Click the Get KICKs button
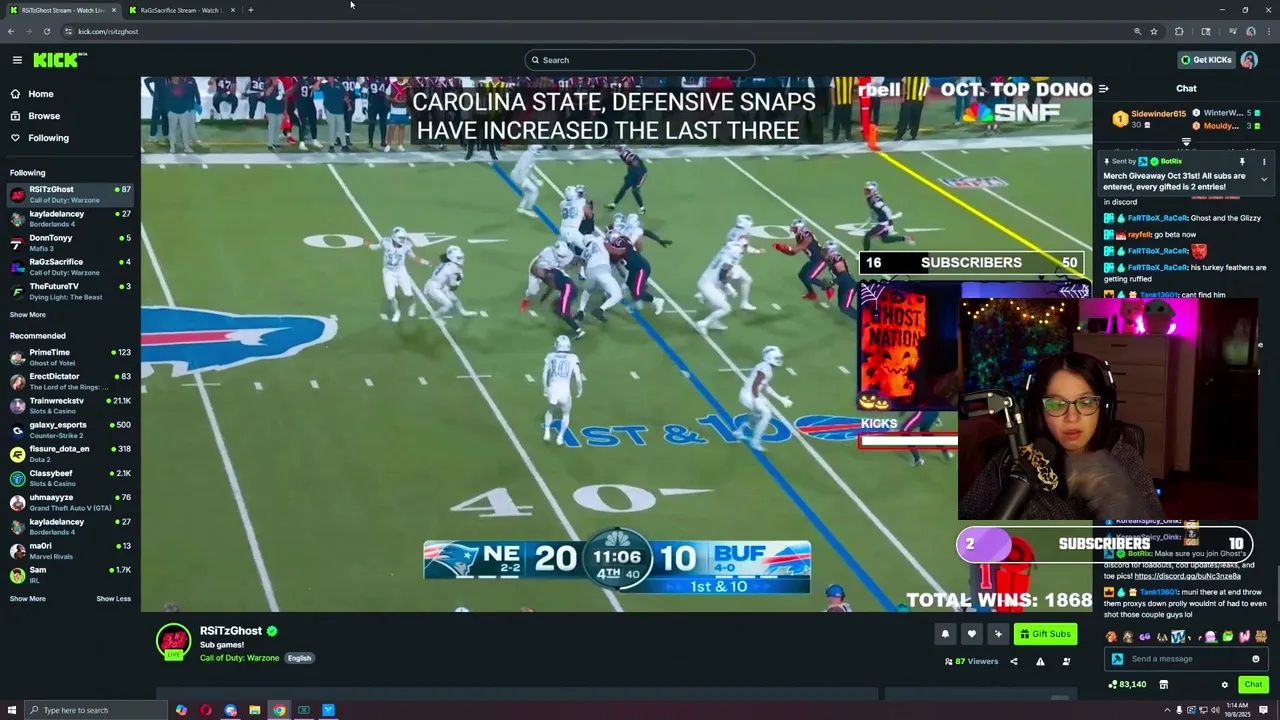Image resolution: width=1280 pixels, height=720 pixels. pos(1206,60)
